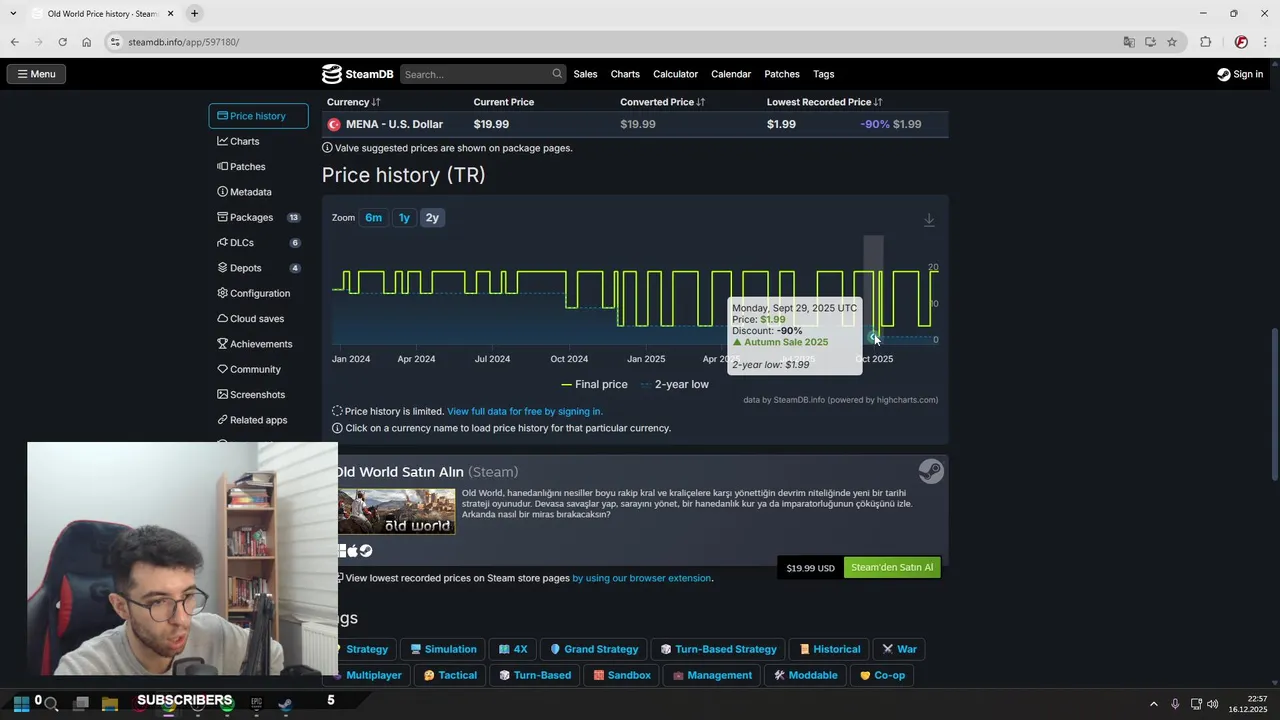
Task: Select Cloud saves in the sidebar
Action: coord(258,319)
